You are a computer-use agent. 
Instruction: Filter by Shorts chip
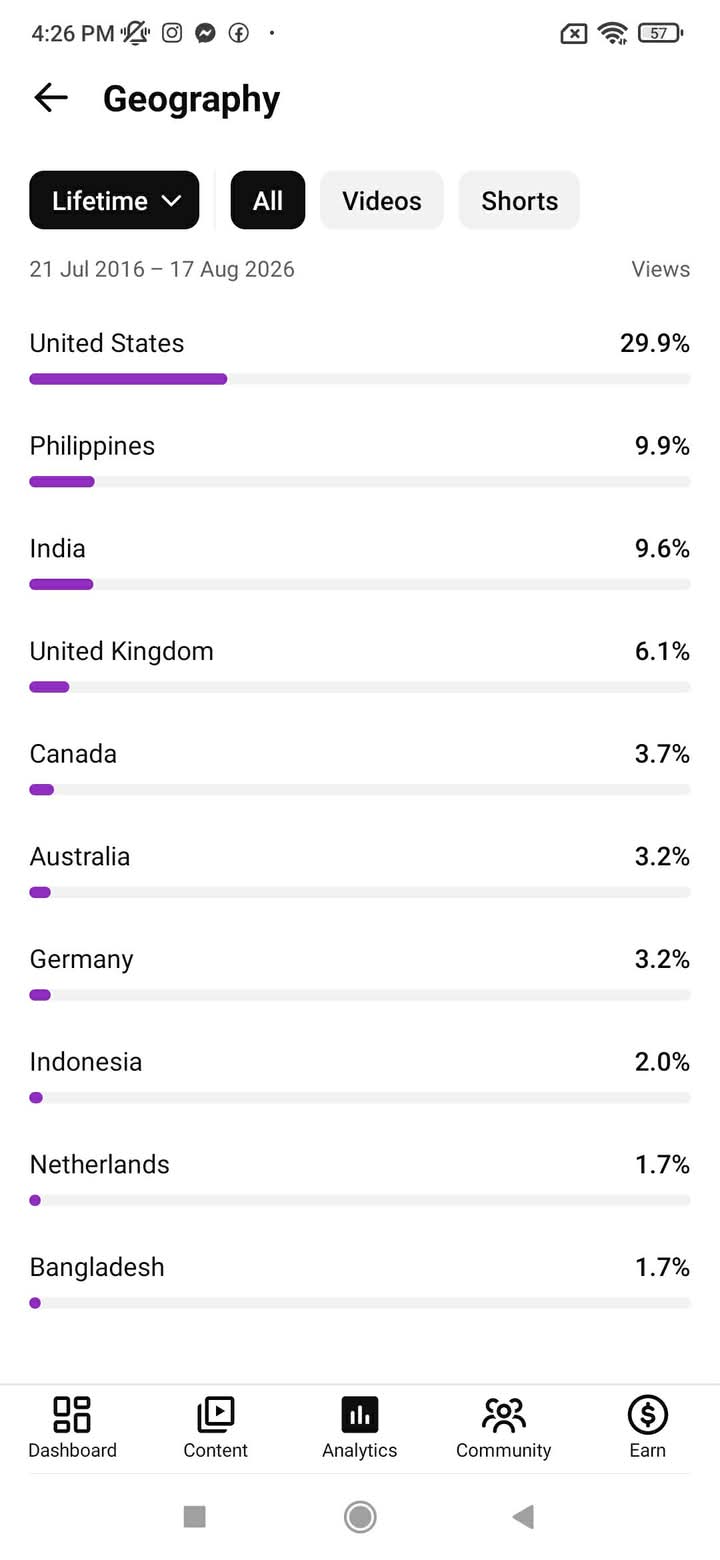(519, 200)
